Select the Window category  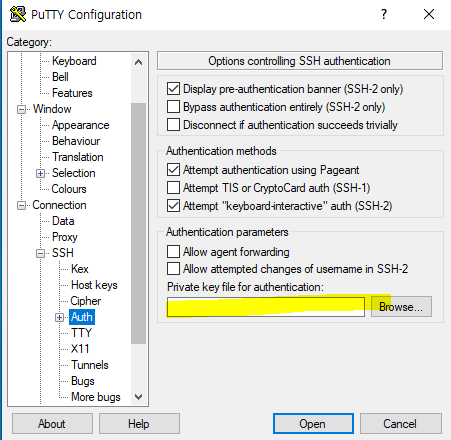[52, 109]
